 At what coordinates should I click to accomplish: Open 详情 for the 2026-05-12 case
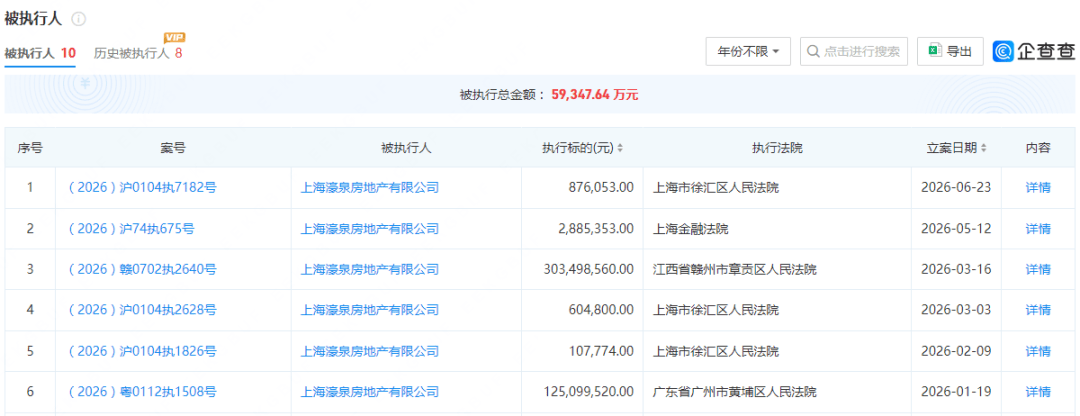(x=1038, y=228)
